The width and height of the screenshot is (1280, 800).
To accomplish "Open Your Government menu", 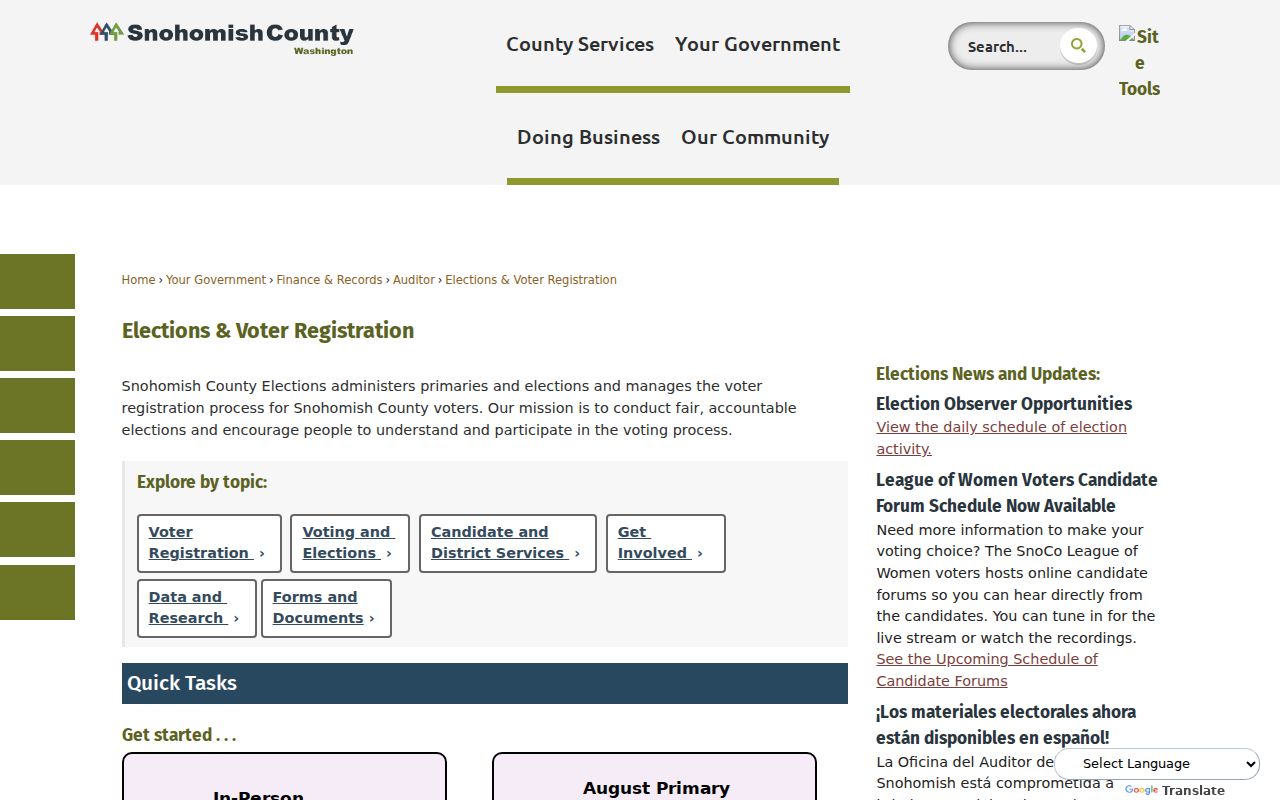I will [757, 44].
